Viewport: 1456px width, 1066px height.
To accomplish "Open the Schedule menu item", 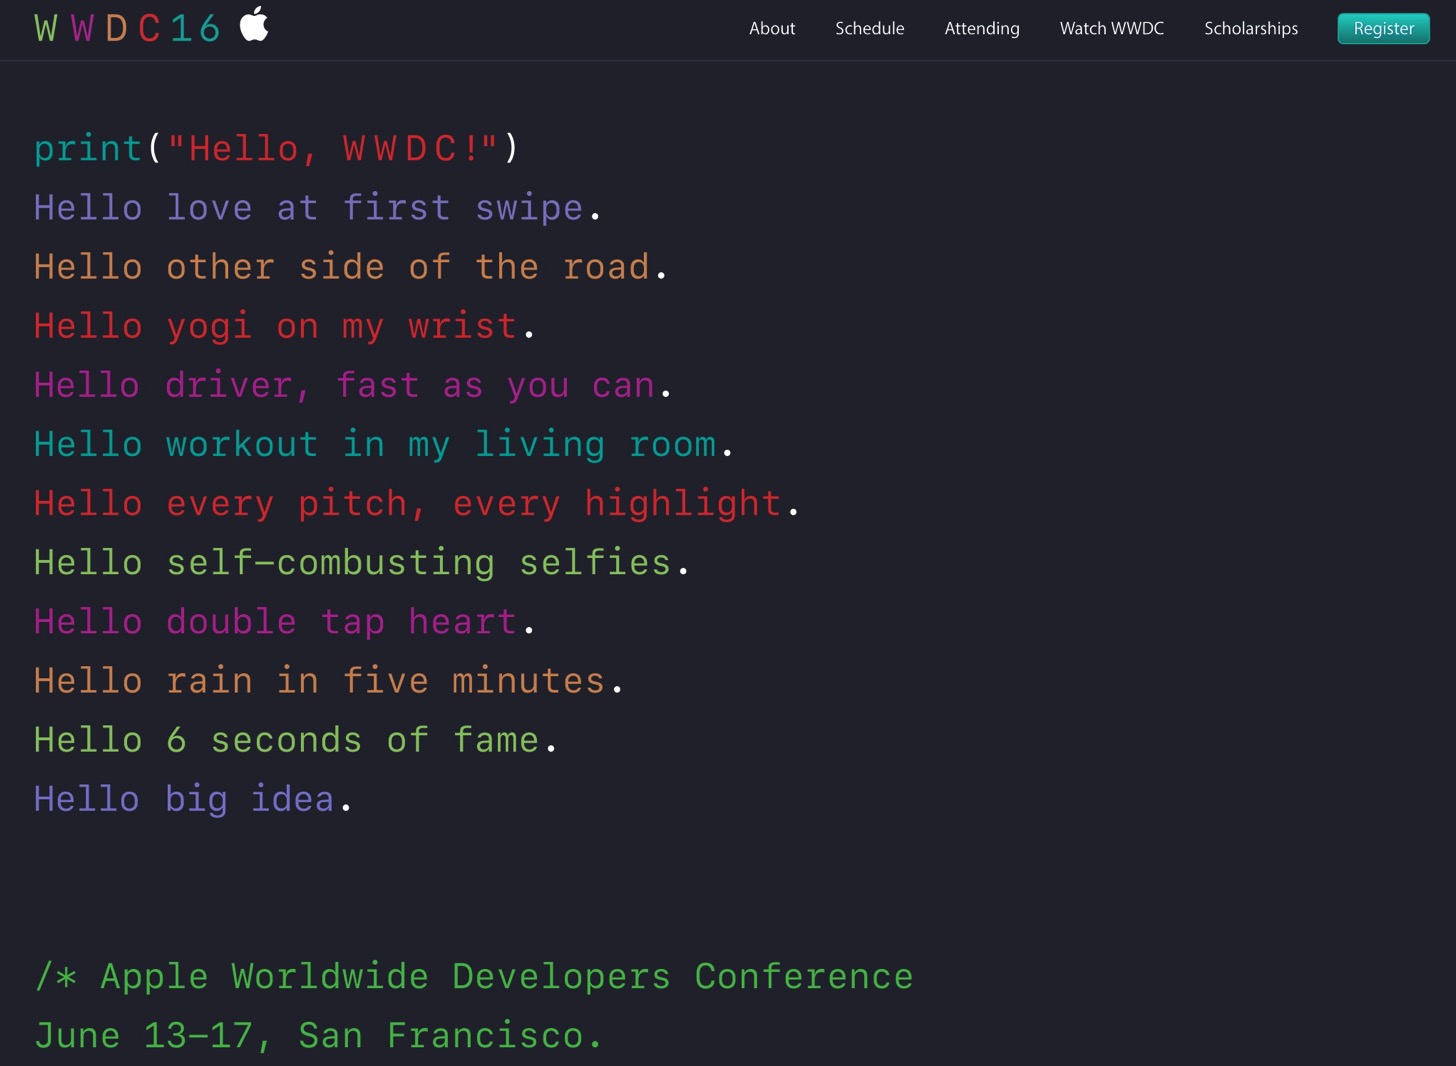I will [870, 28].
